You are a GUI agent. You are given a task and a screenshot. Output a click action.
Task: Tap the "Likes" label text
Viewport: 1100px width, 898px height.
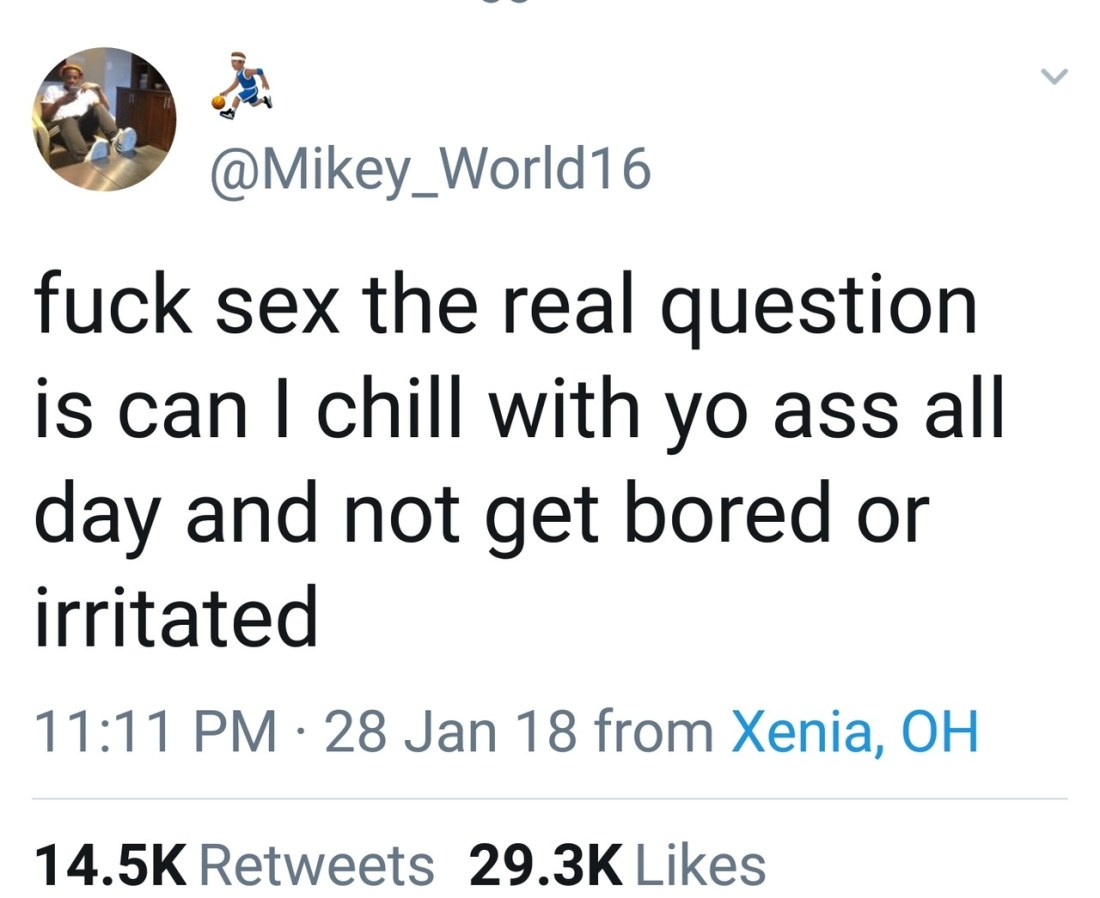point(699,864)
